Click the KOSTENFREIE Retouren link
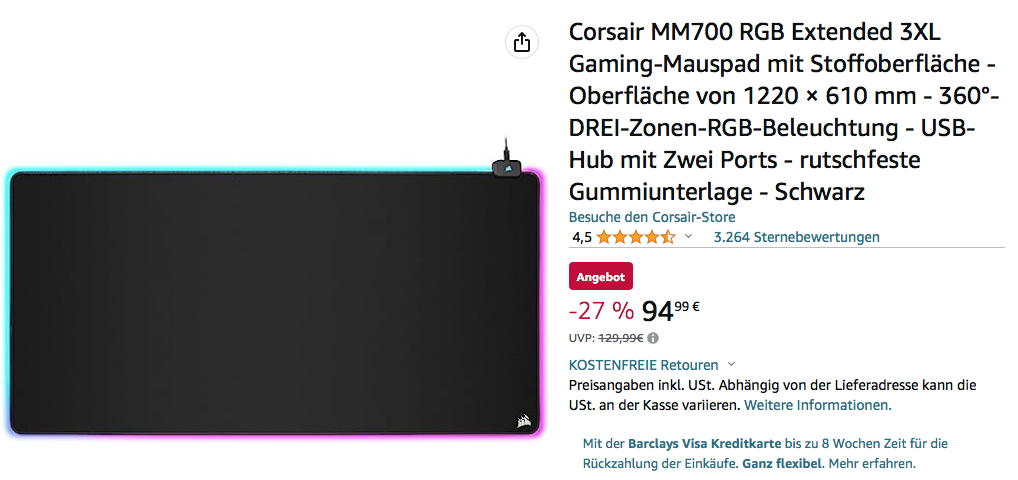1018x480 pixels. [643, 365]
